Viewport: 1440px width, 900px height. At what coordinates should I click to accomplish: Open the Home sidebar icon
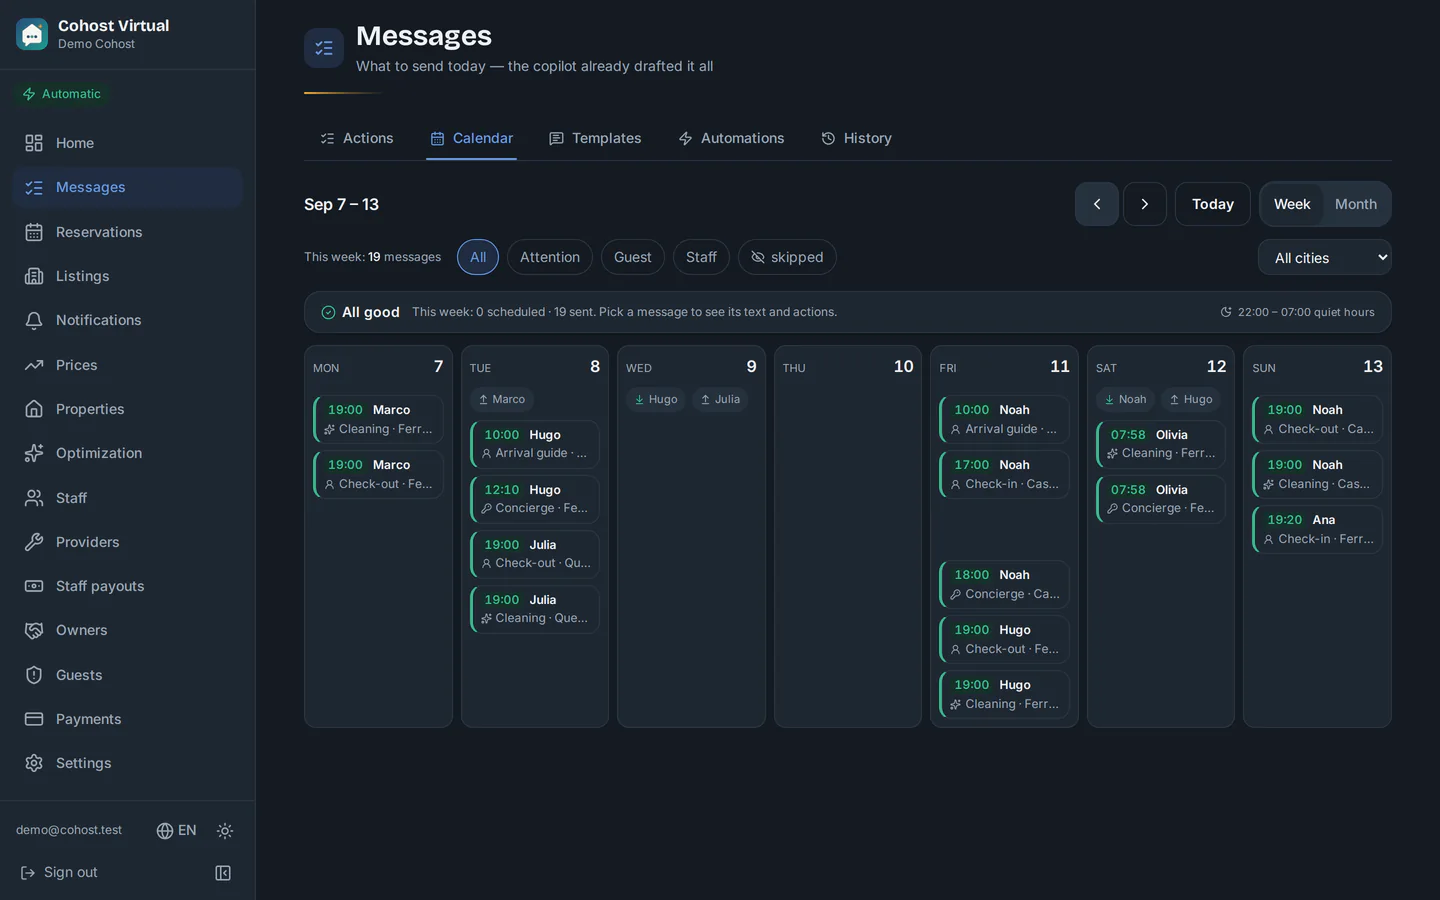pos(34,143)
